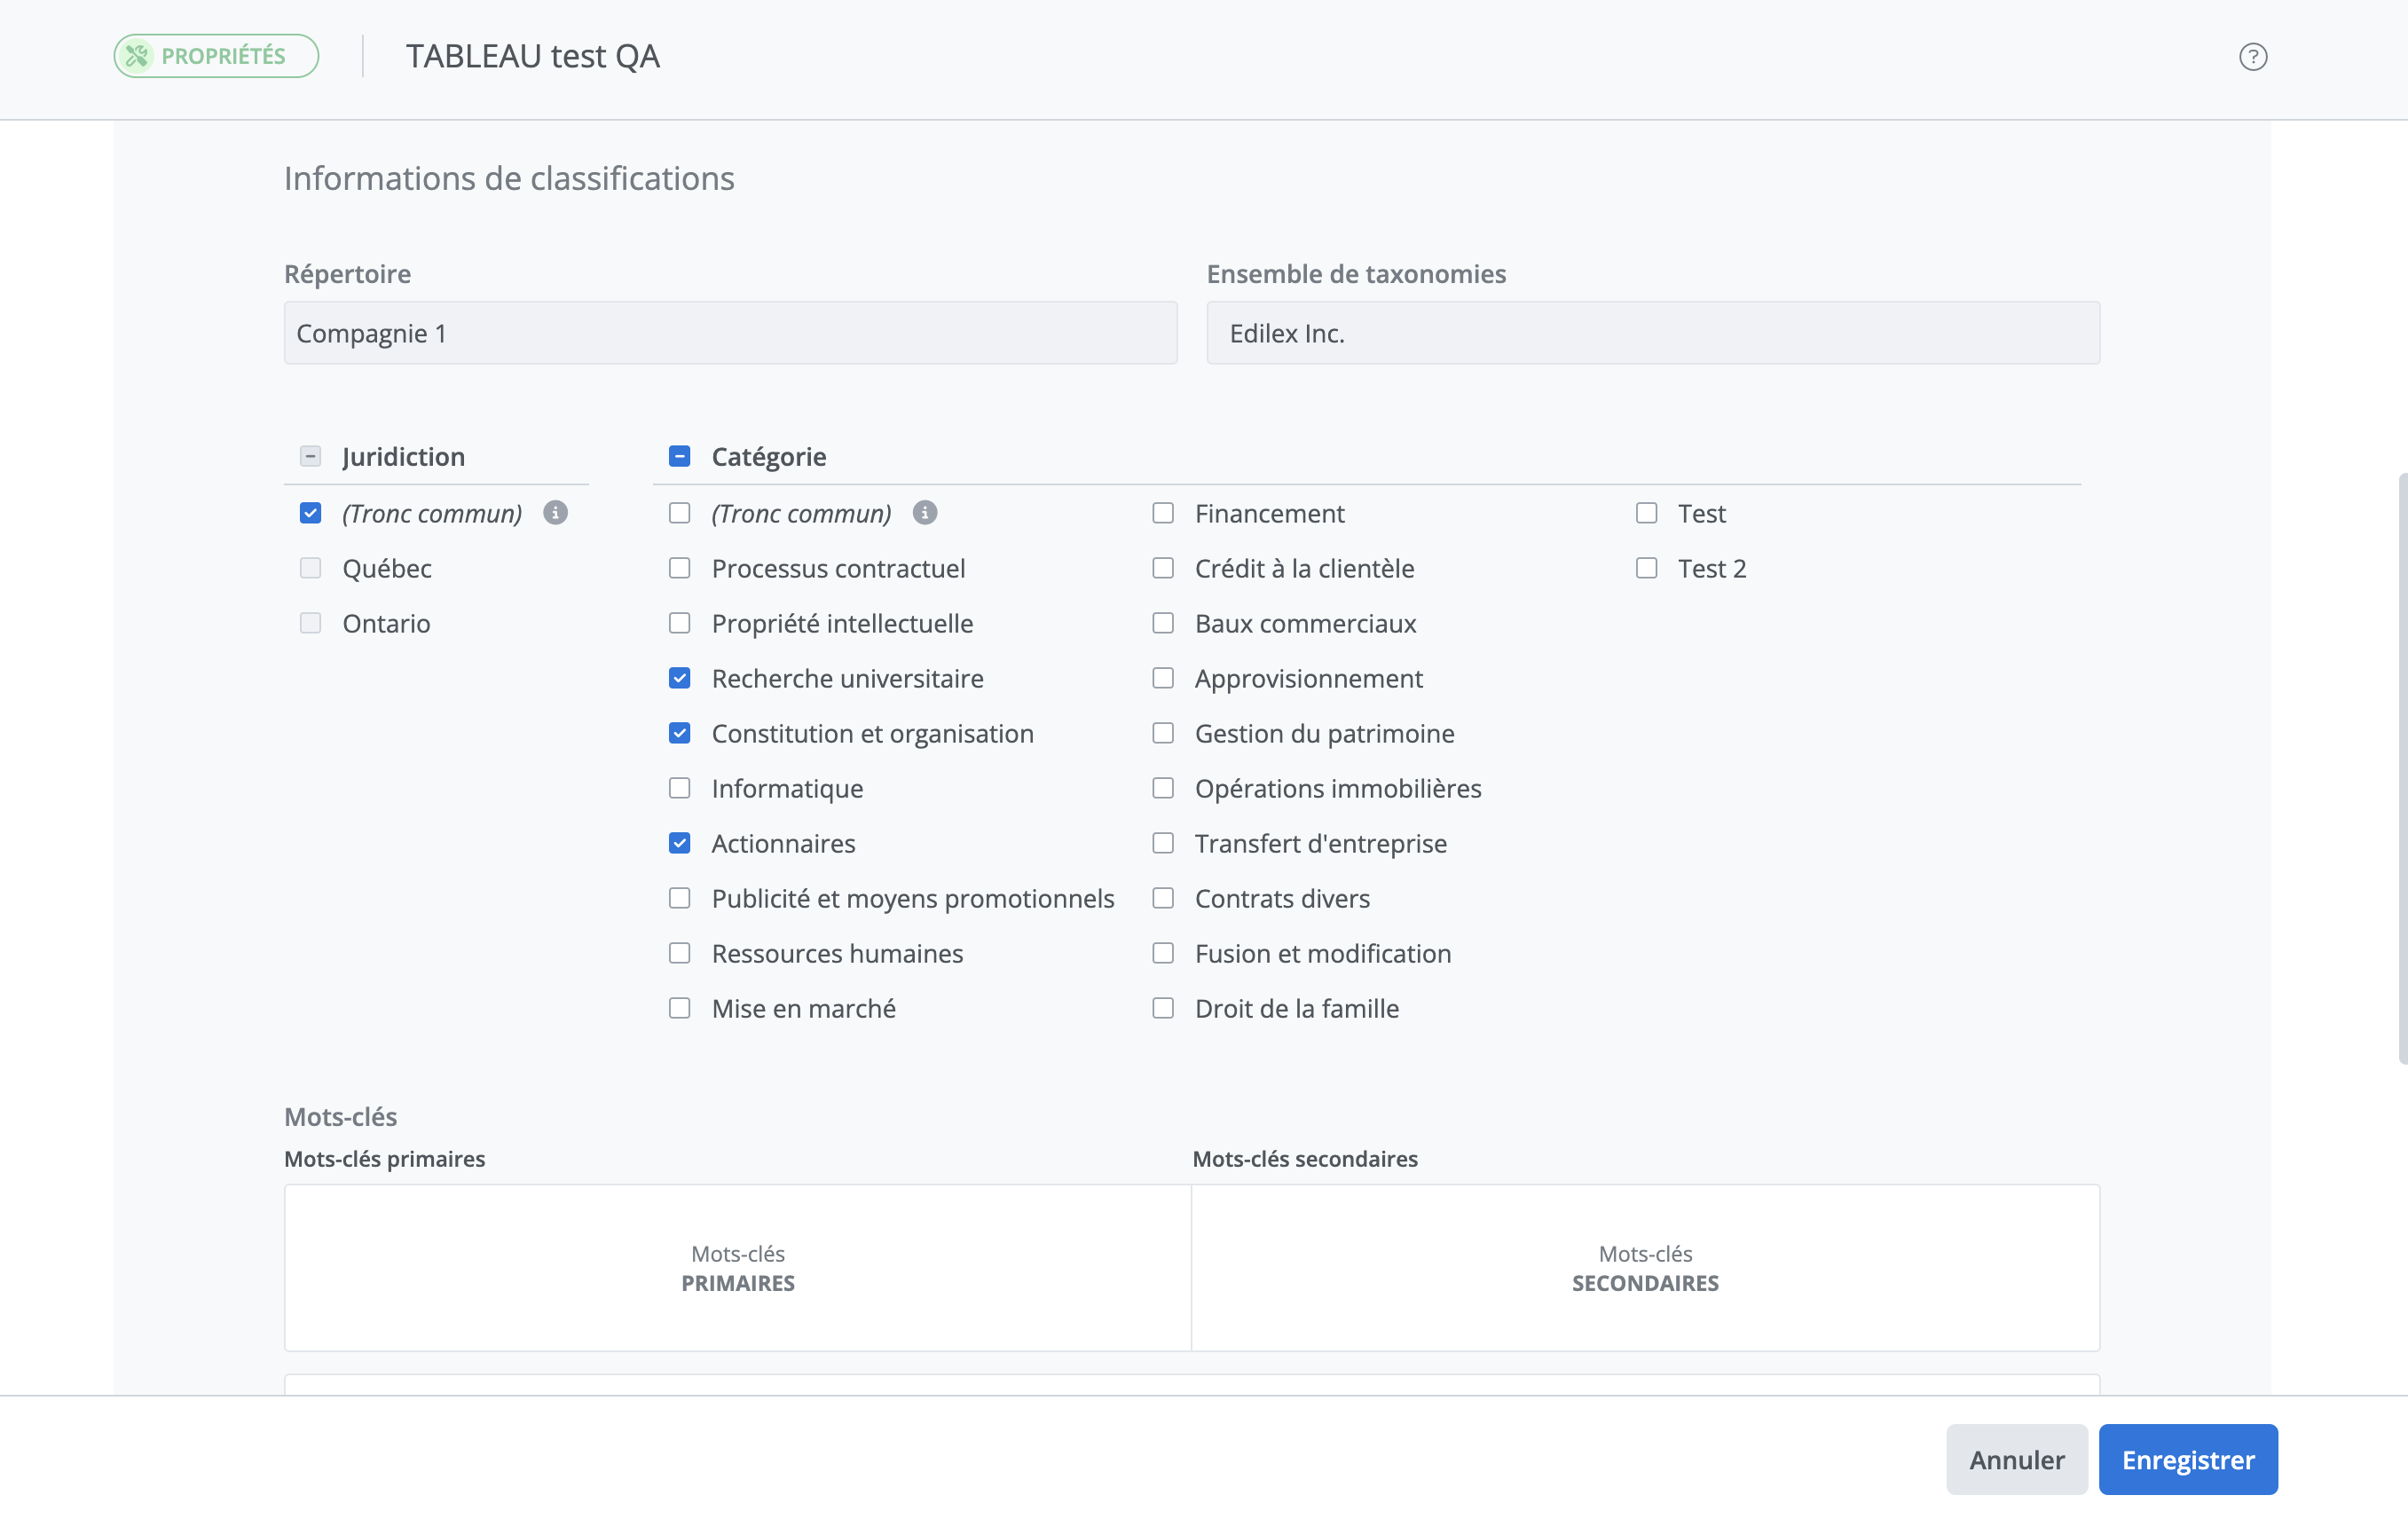Toggle the Catégorie select-all minus checkbox

coord(679,457)
